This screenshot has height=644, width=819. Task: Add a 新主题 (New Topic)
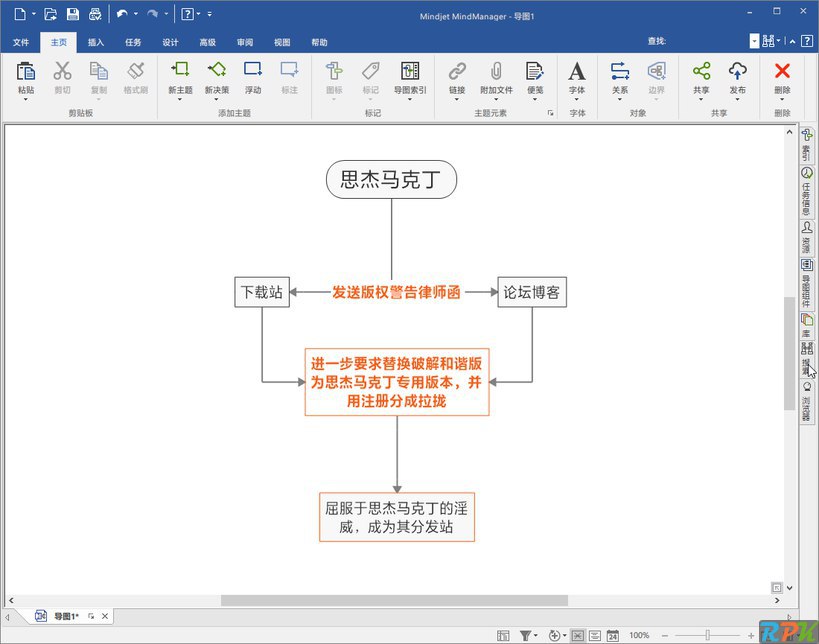point(180,70)
